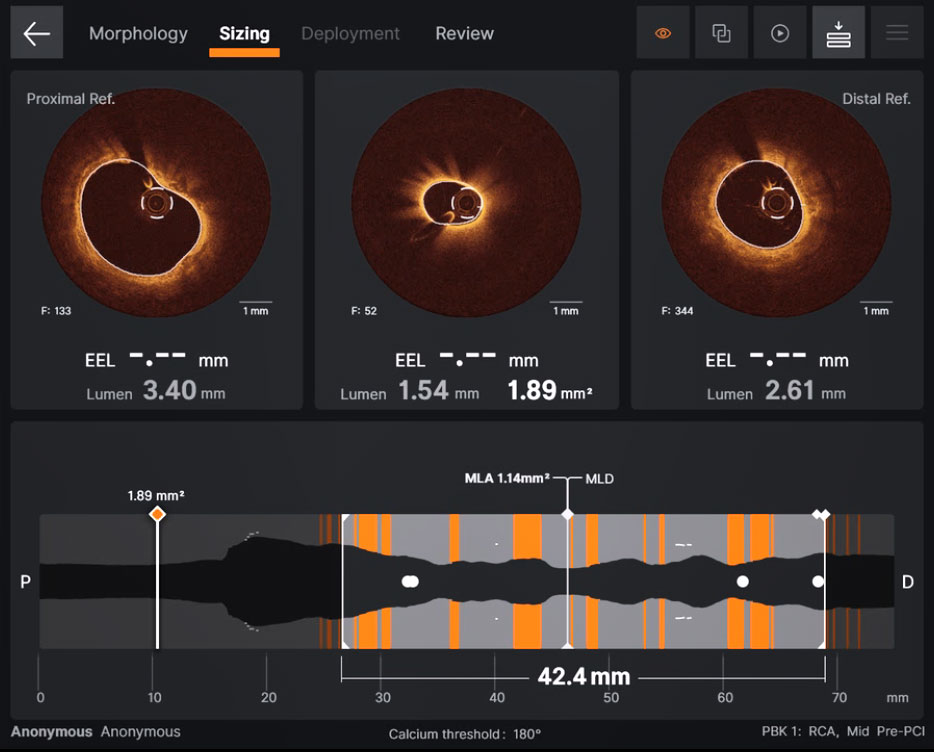Image resolution: width=934 pixels, height=752 pixels.
Task: Click the PBK 1: RCA, Mid Pre-PCI label
Action: coord(843,732)
